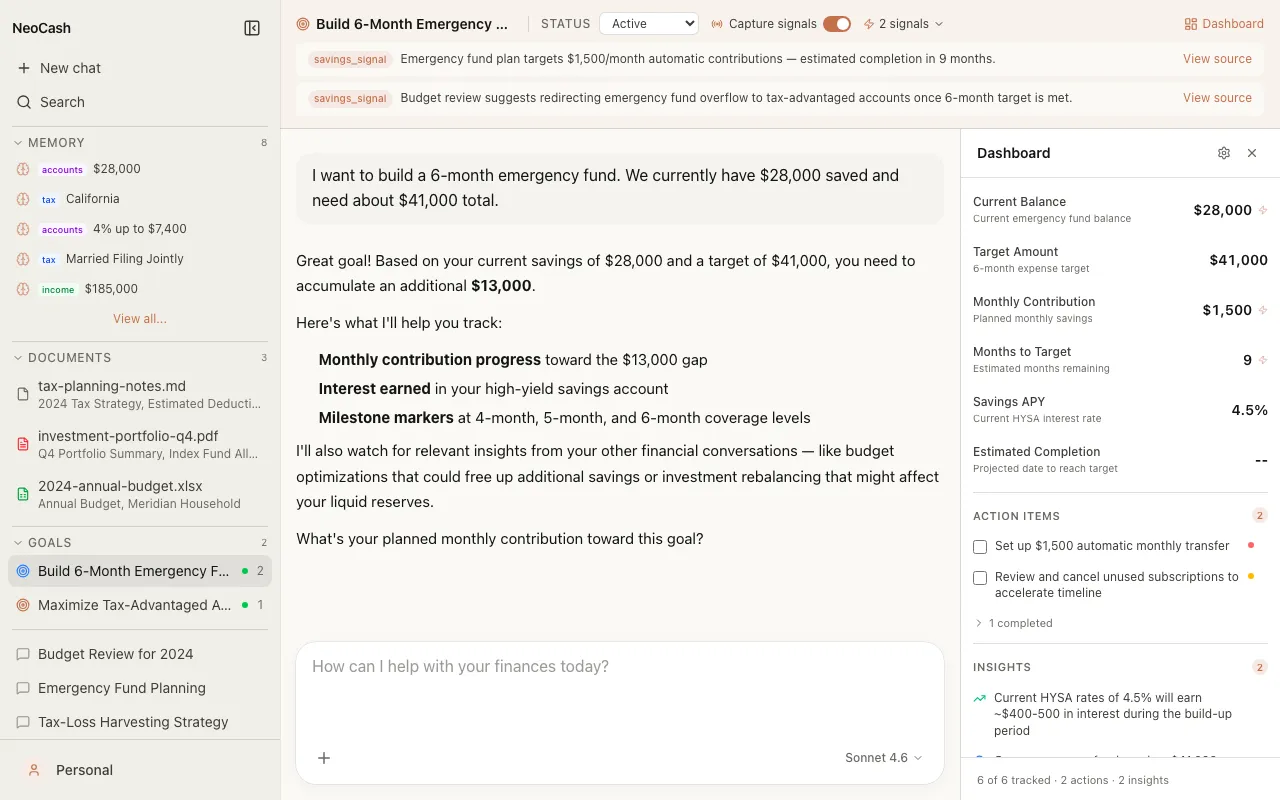Click the $185,000 income memory entry
This screenshot has width=1280, height=800.
pos(140,289)
